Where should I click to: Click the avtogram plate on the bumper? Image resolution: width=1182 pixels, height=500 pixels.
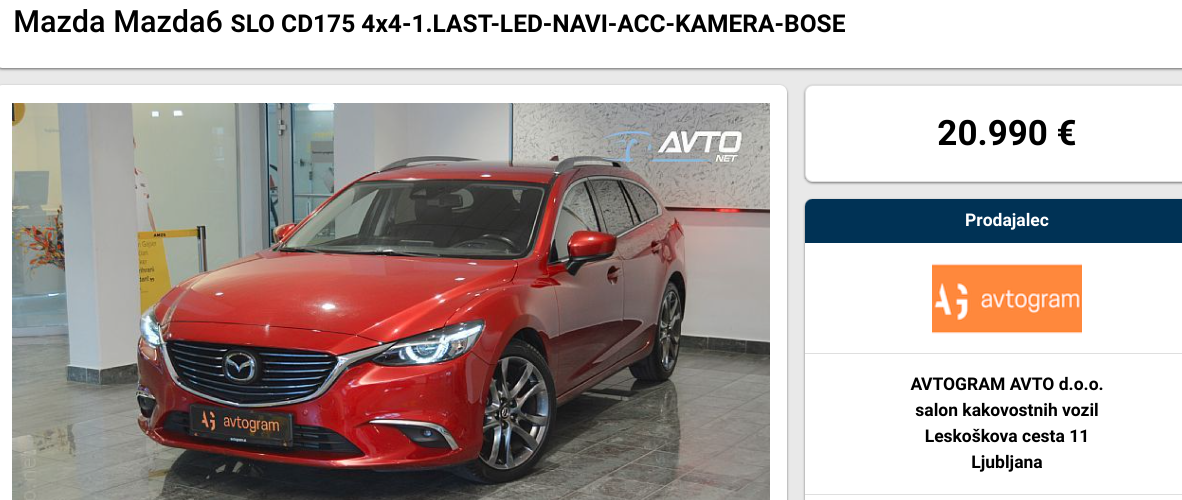tap(240, 425)
